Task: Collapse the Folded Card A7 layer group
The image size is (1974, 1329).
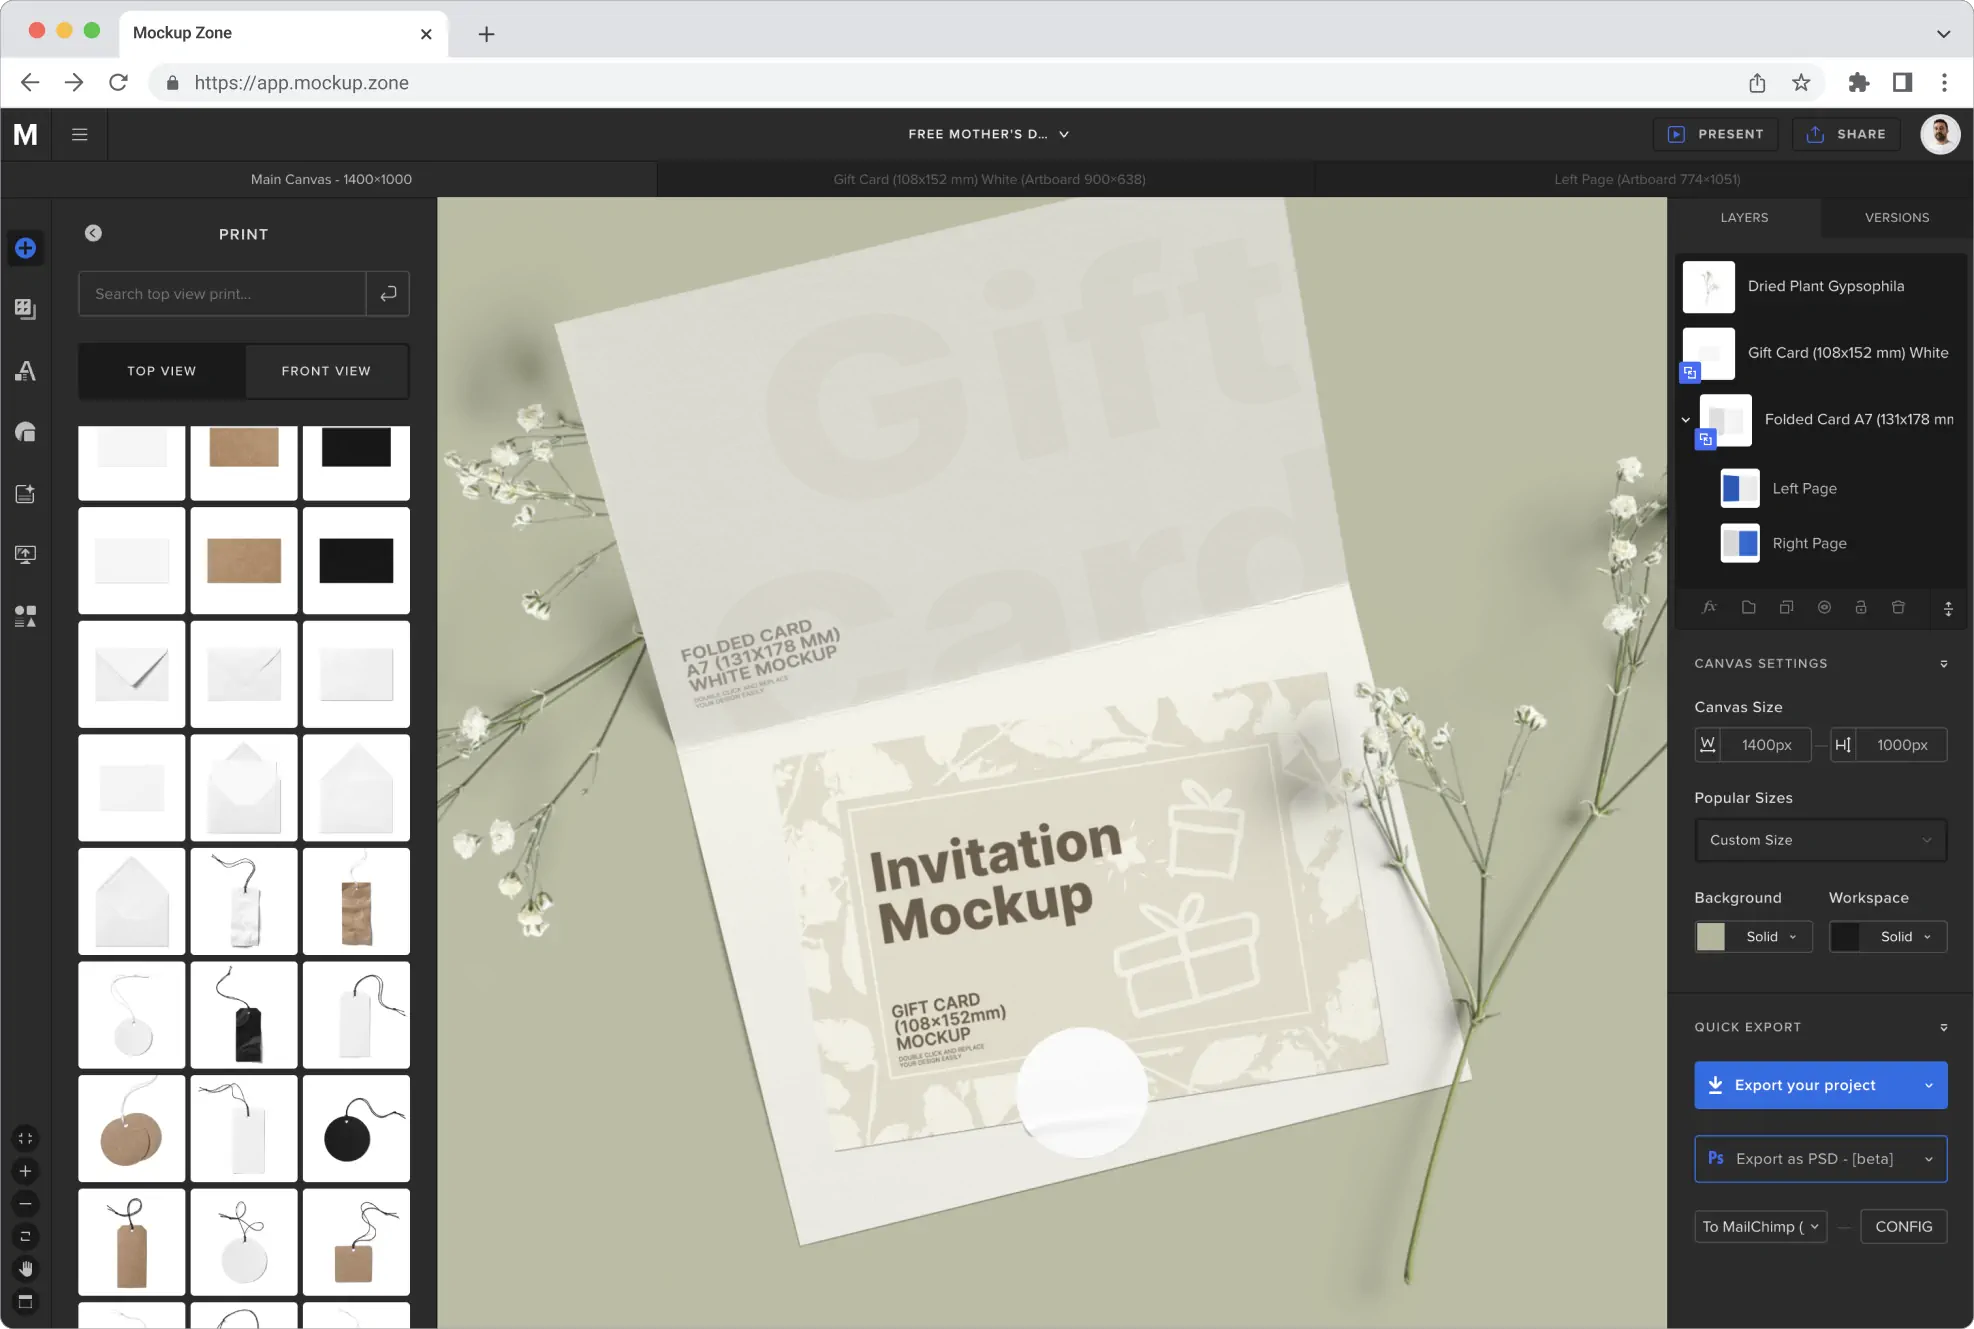Action: coord(1686,420)
